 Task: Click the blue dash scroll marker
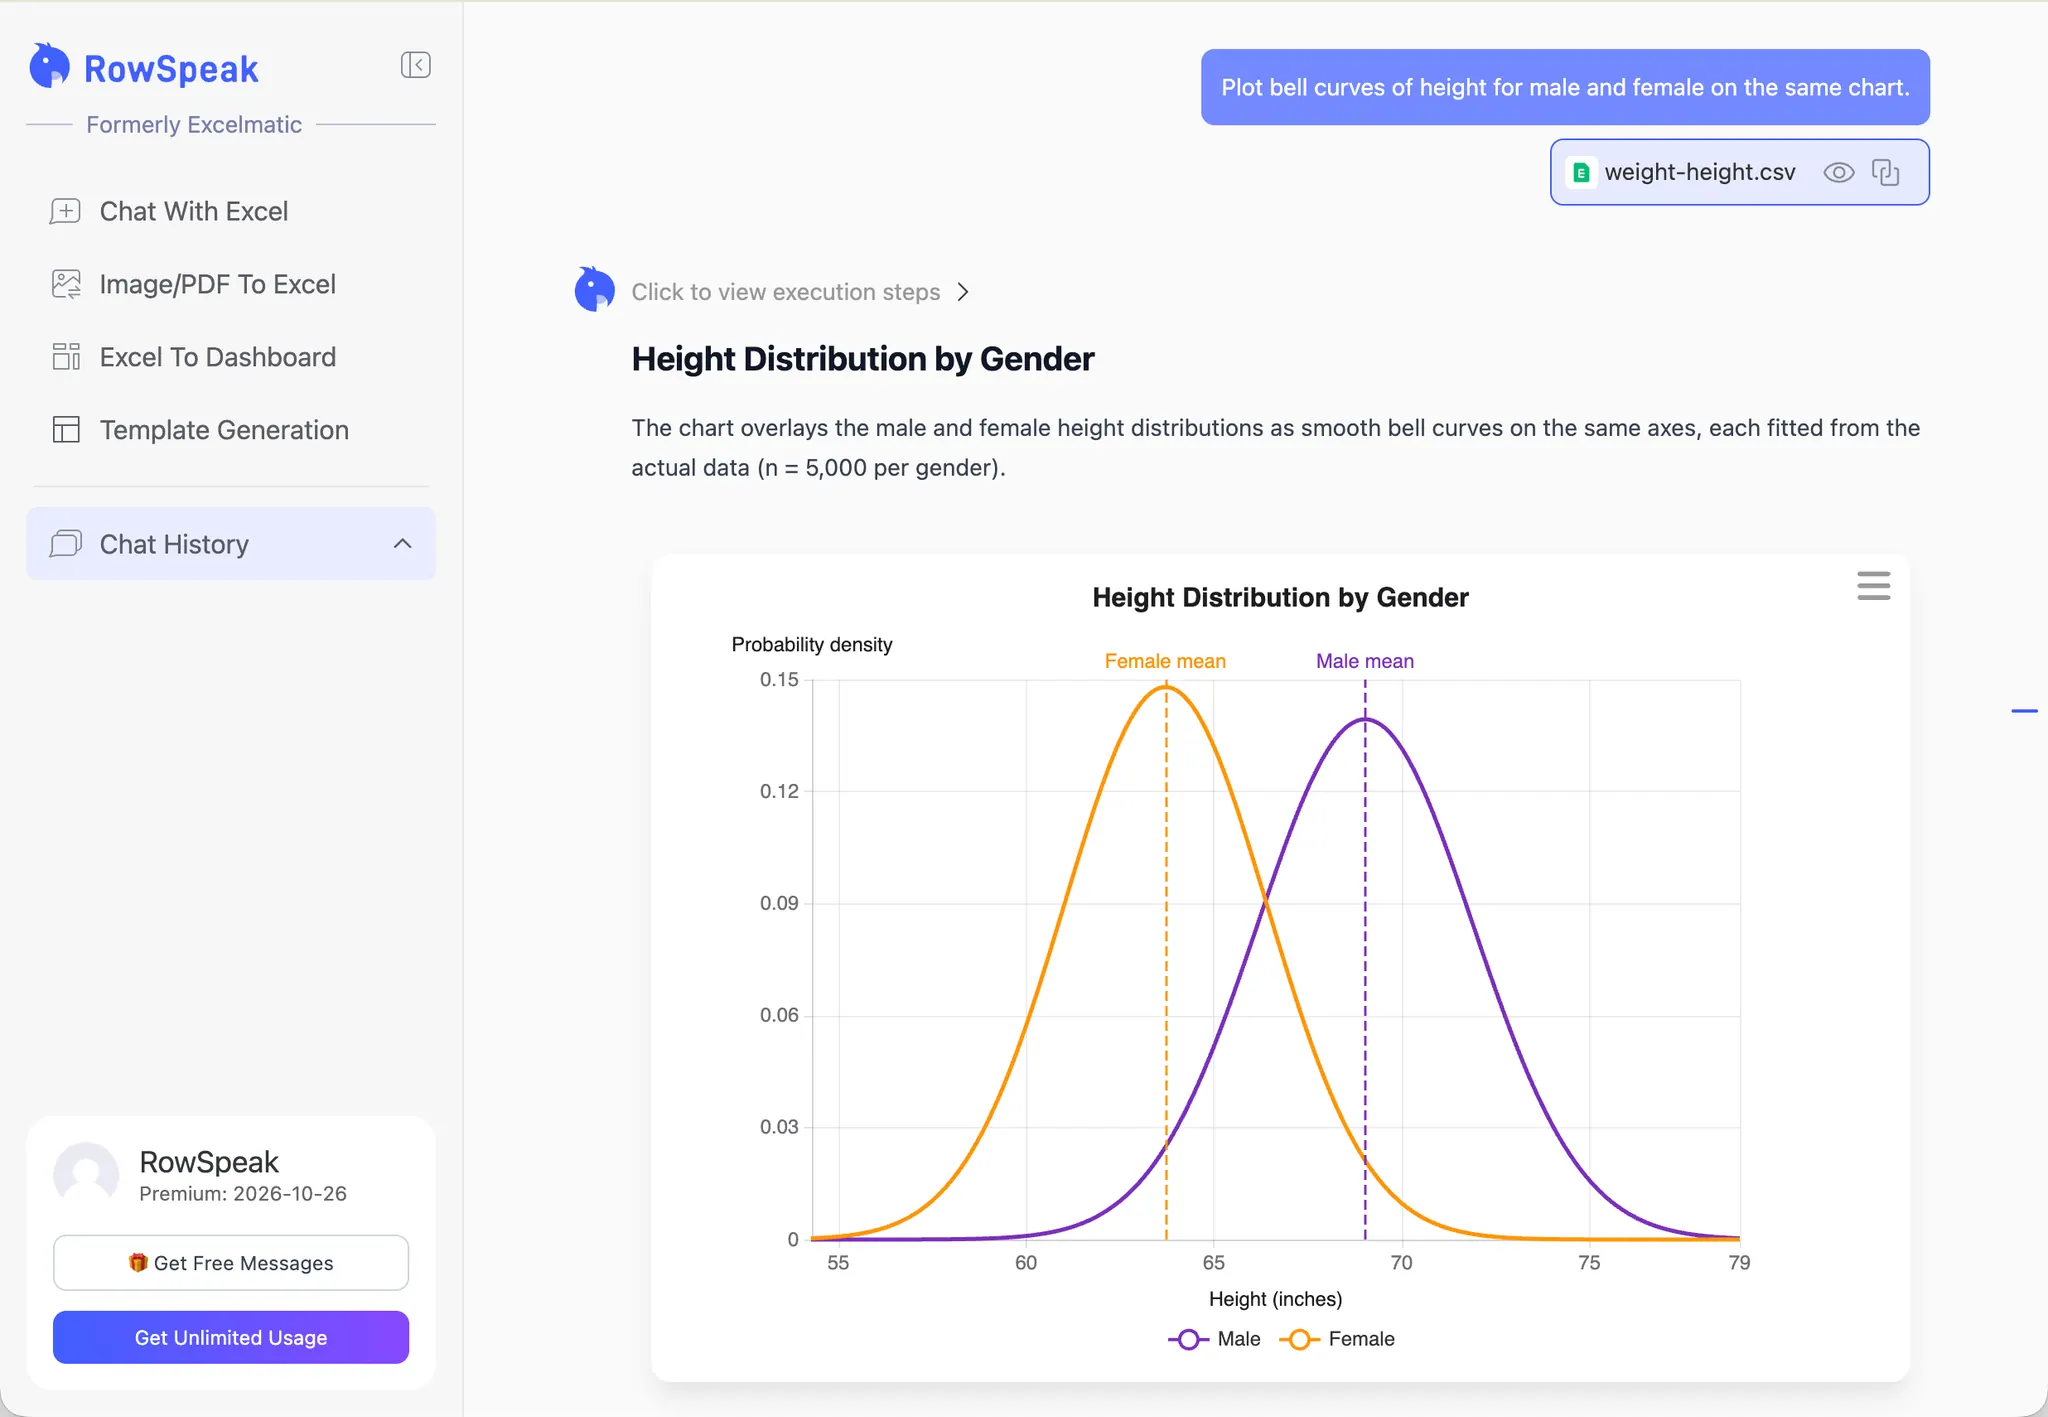point(2024,711)
